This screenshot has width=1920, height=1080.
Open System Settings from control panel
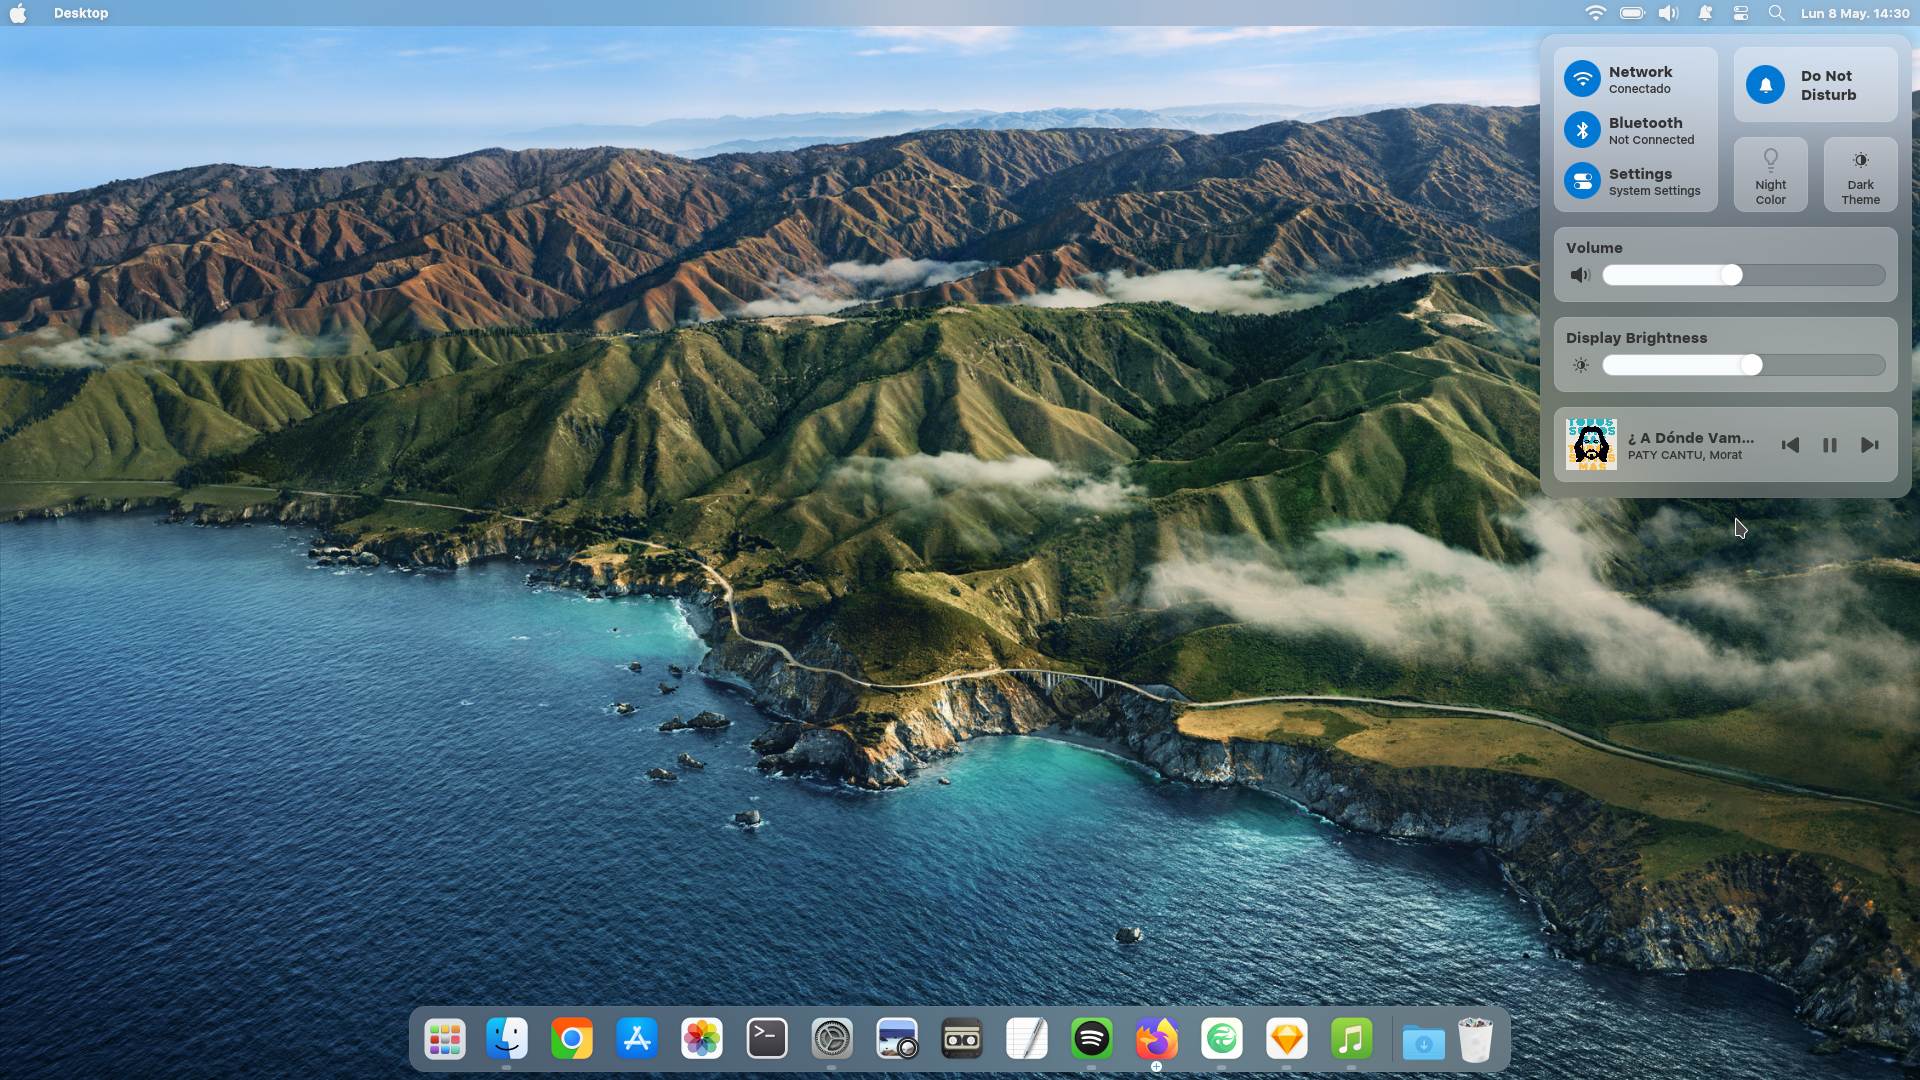1582,181
